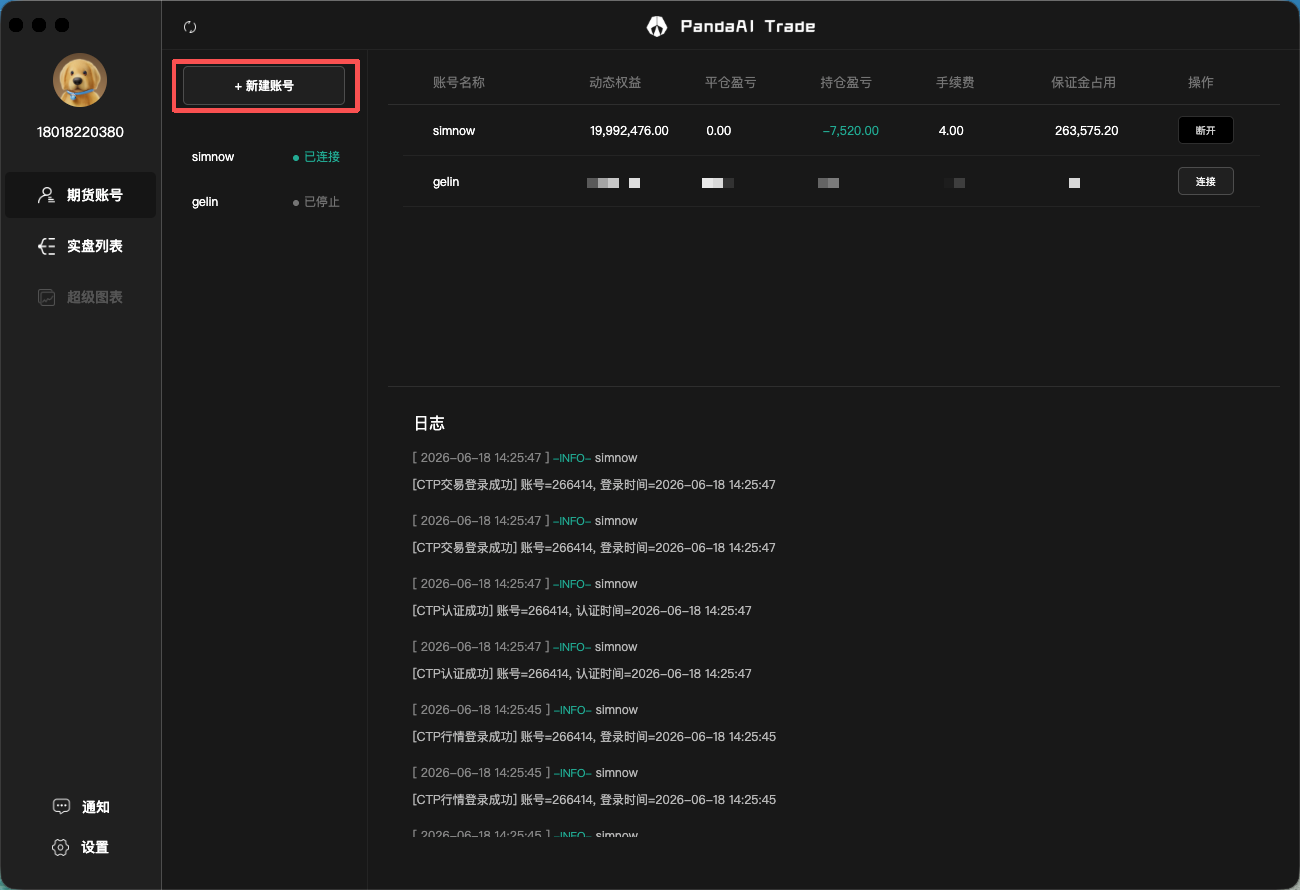The image size is (1300, 890).
Task: Click the refresh icon in title bar
Action: tap(190, 27)
